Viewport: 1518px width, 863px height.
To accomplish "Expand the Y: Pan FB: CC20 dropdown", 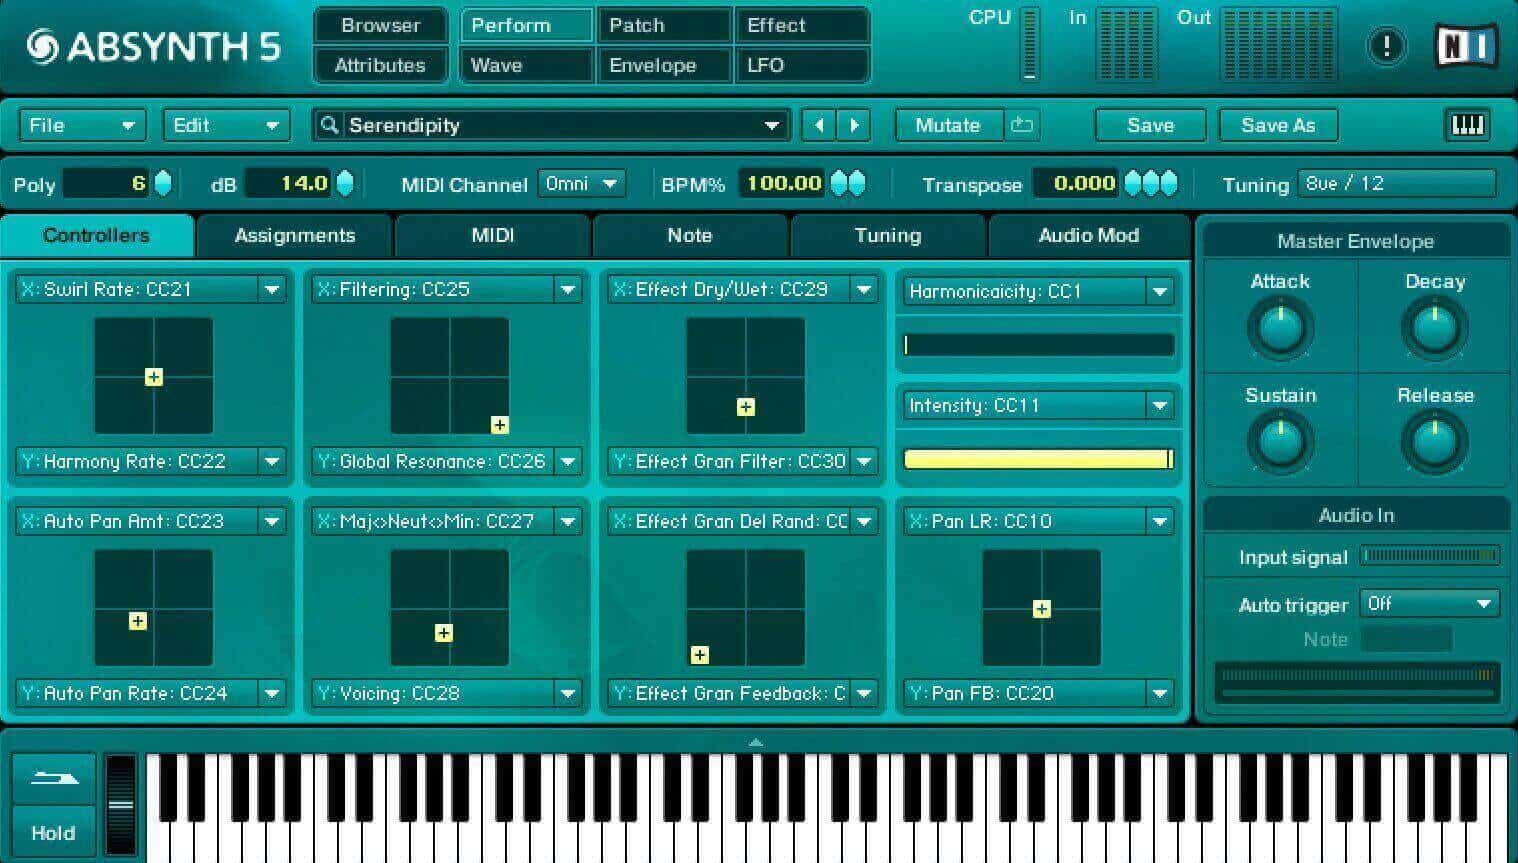I will coord(1160,693).
